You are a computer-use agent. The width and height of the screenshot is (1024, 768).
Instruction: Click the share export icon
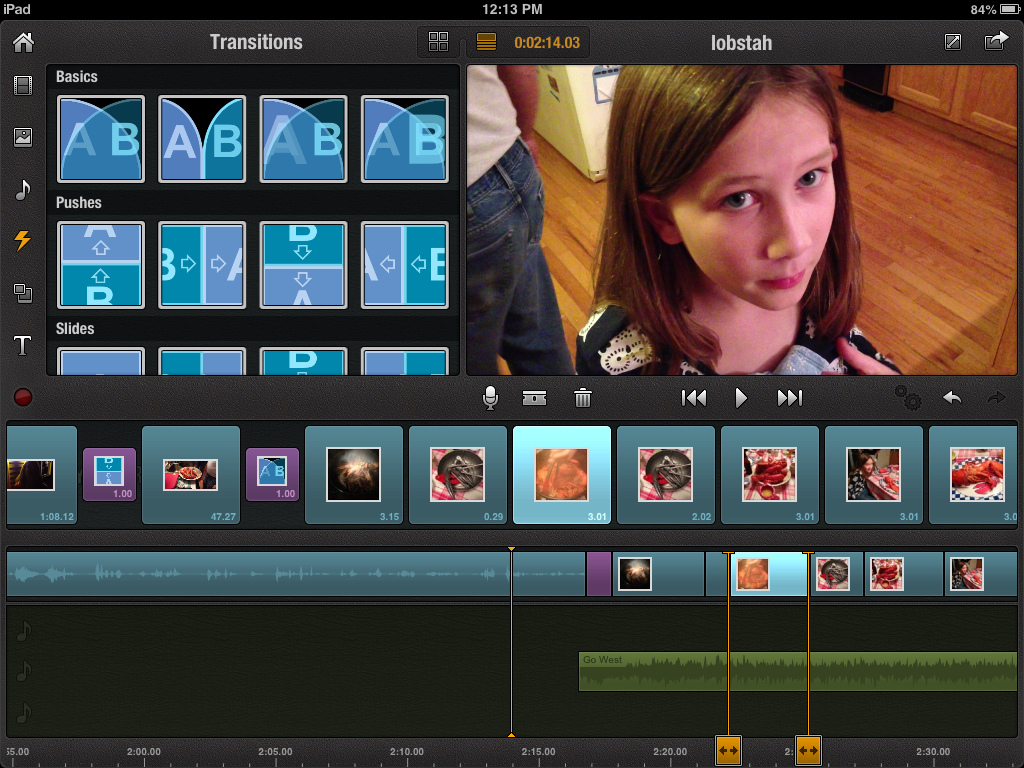click(x=996, y=42)
